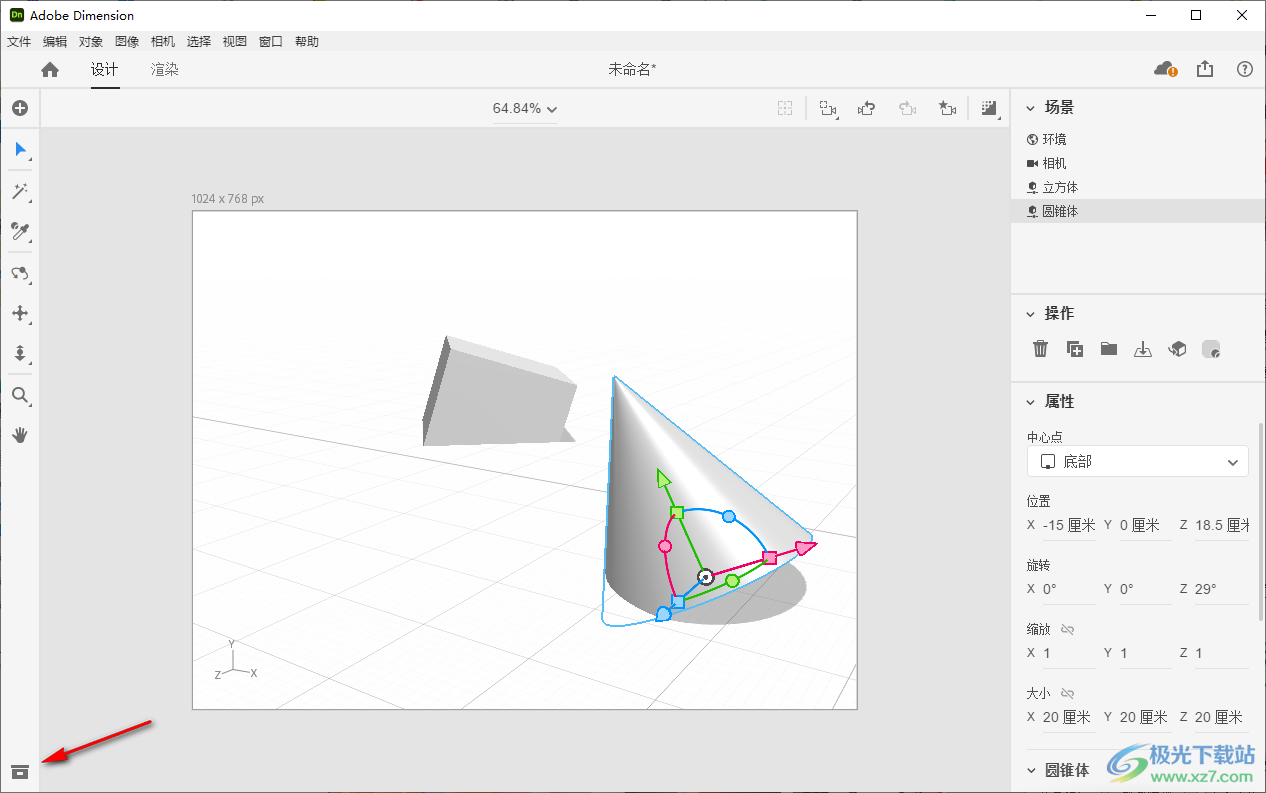Screen dimensions: 1266x793
Task: Click the cloud sync status icon
Action: 1165,69
